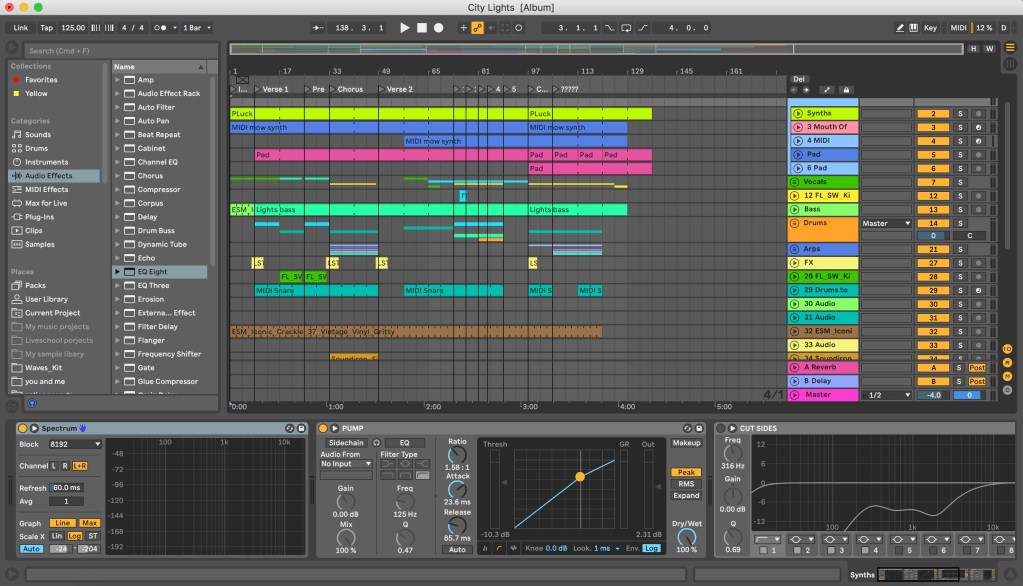Select RMS mode in PUMP compressor

[x=686, y=484]
